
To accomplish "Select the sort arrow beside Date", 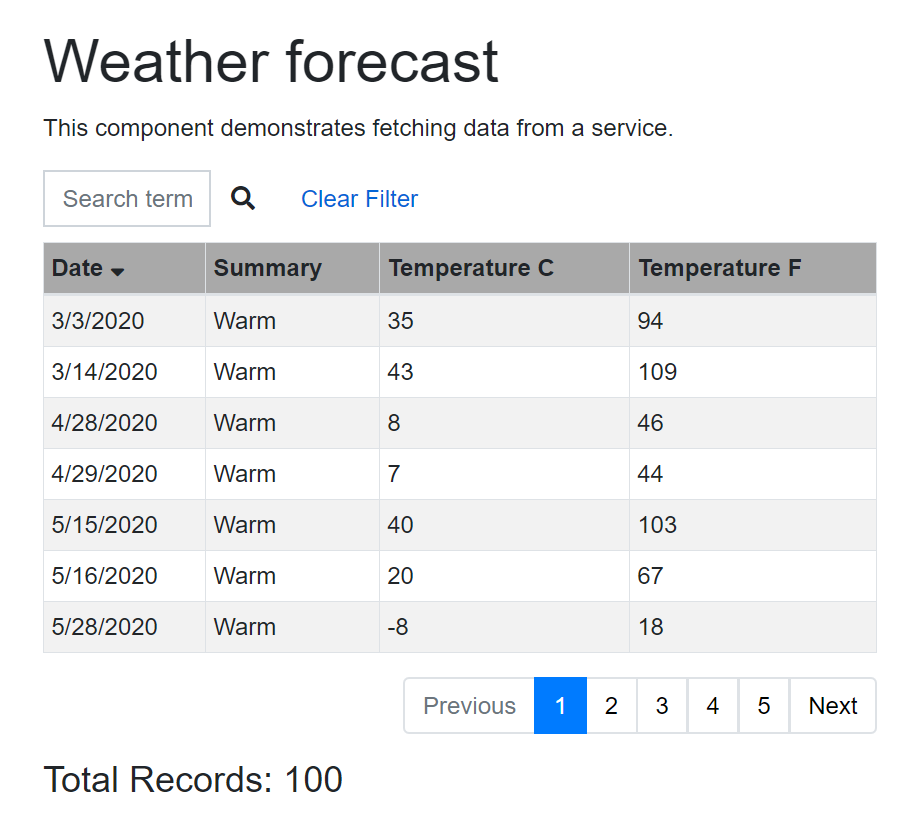I will (119, 271).
